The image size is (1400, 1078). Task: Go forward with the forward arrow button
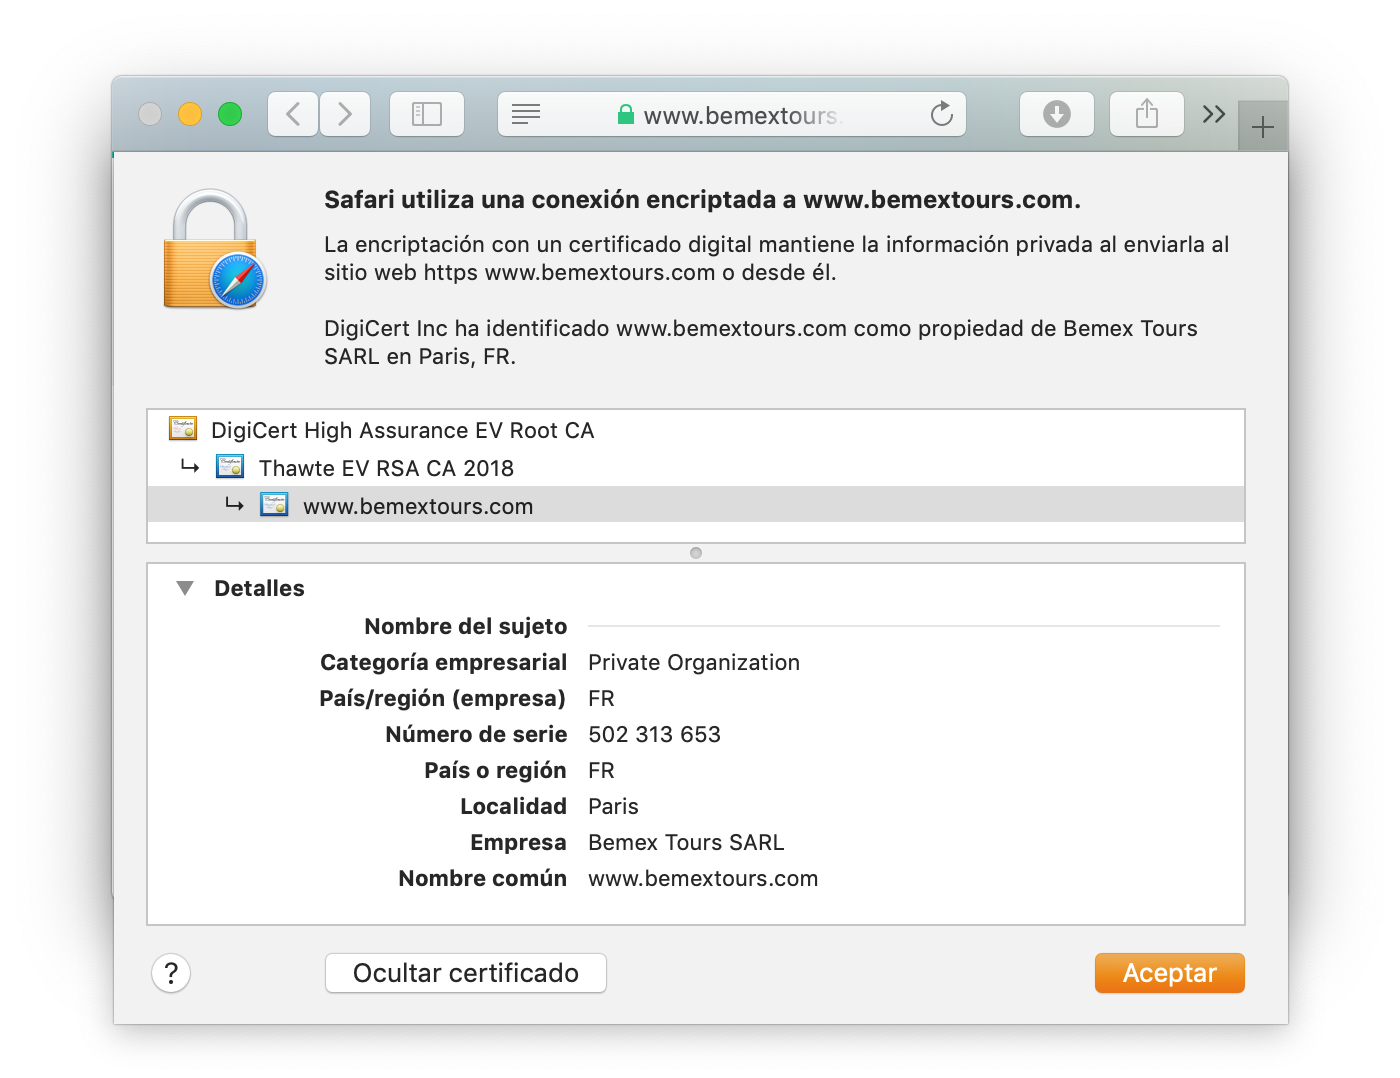345,114
